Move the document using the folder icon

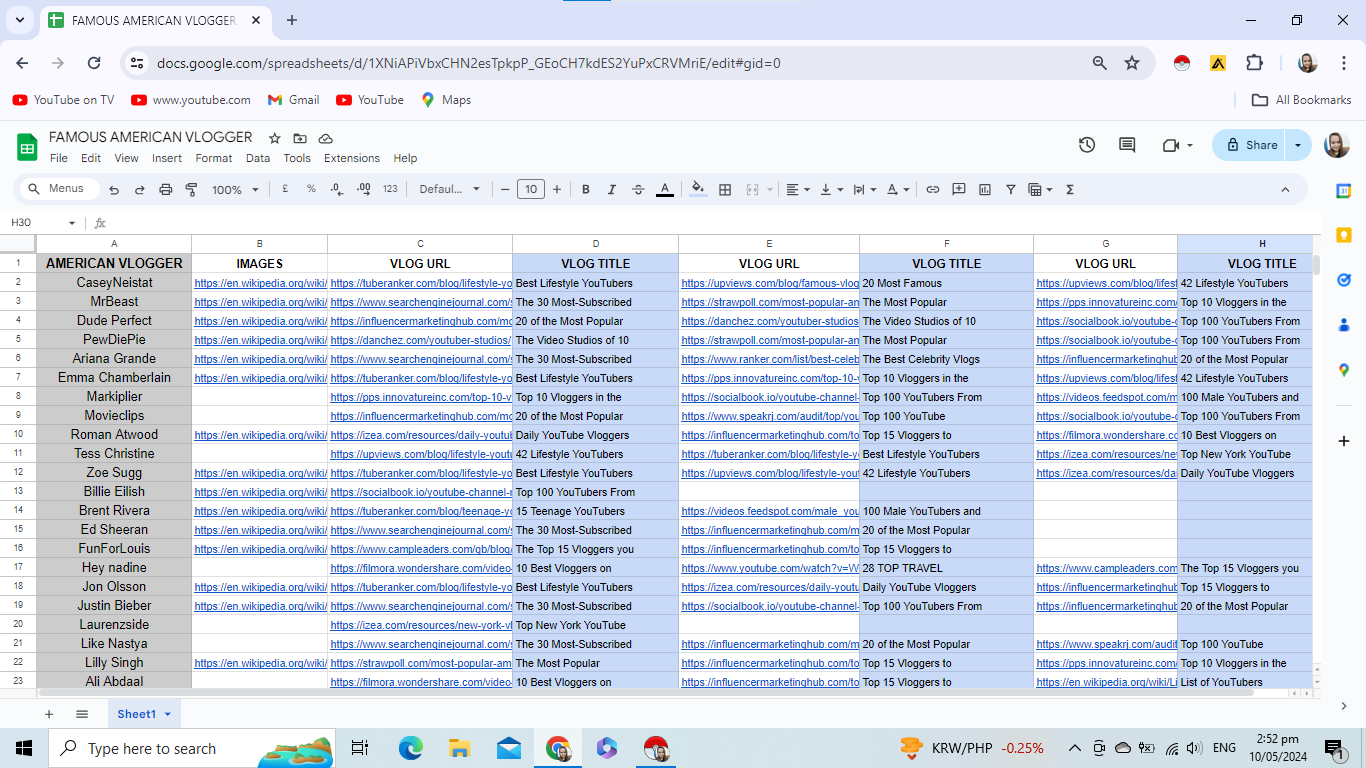301,138
